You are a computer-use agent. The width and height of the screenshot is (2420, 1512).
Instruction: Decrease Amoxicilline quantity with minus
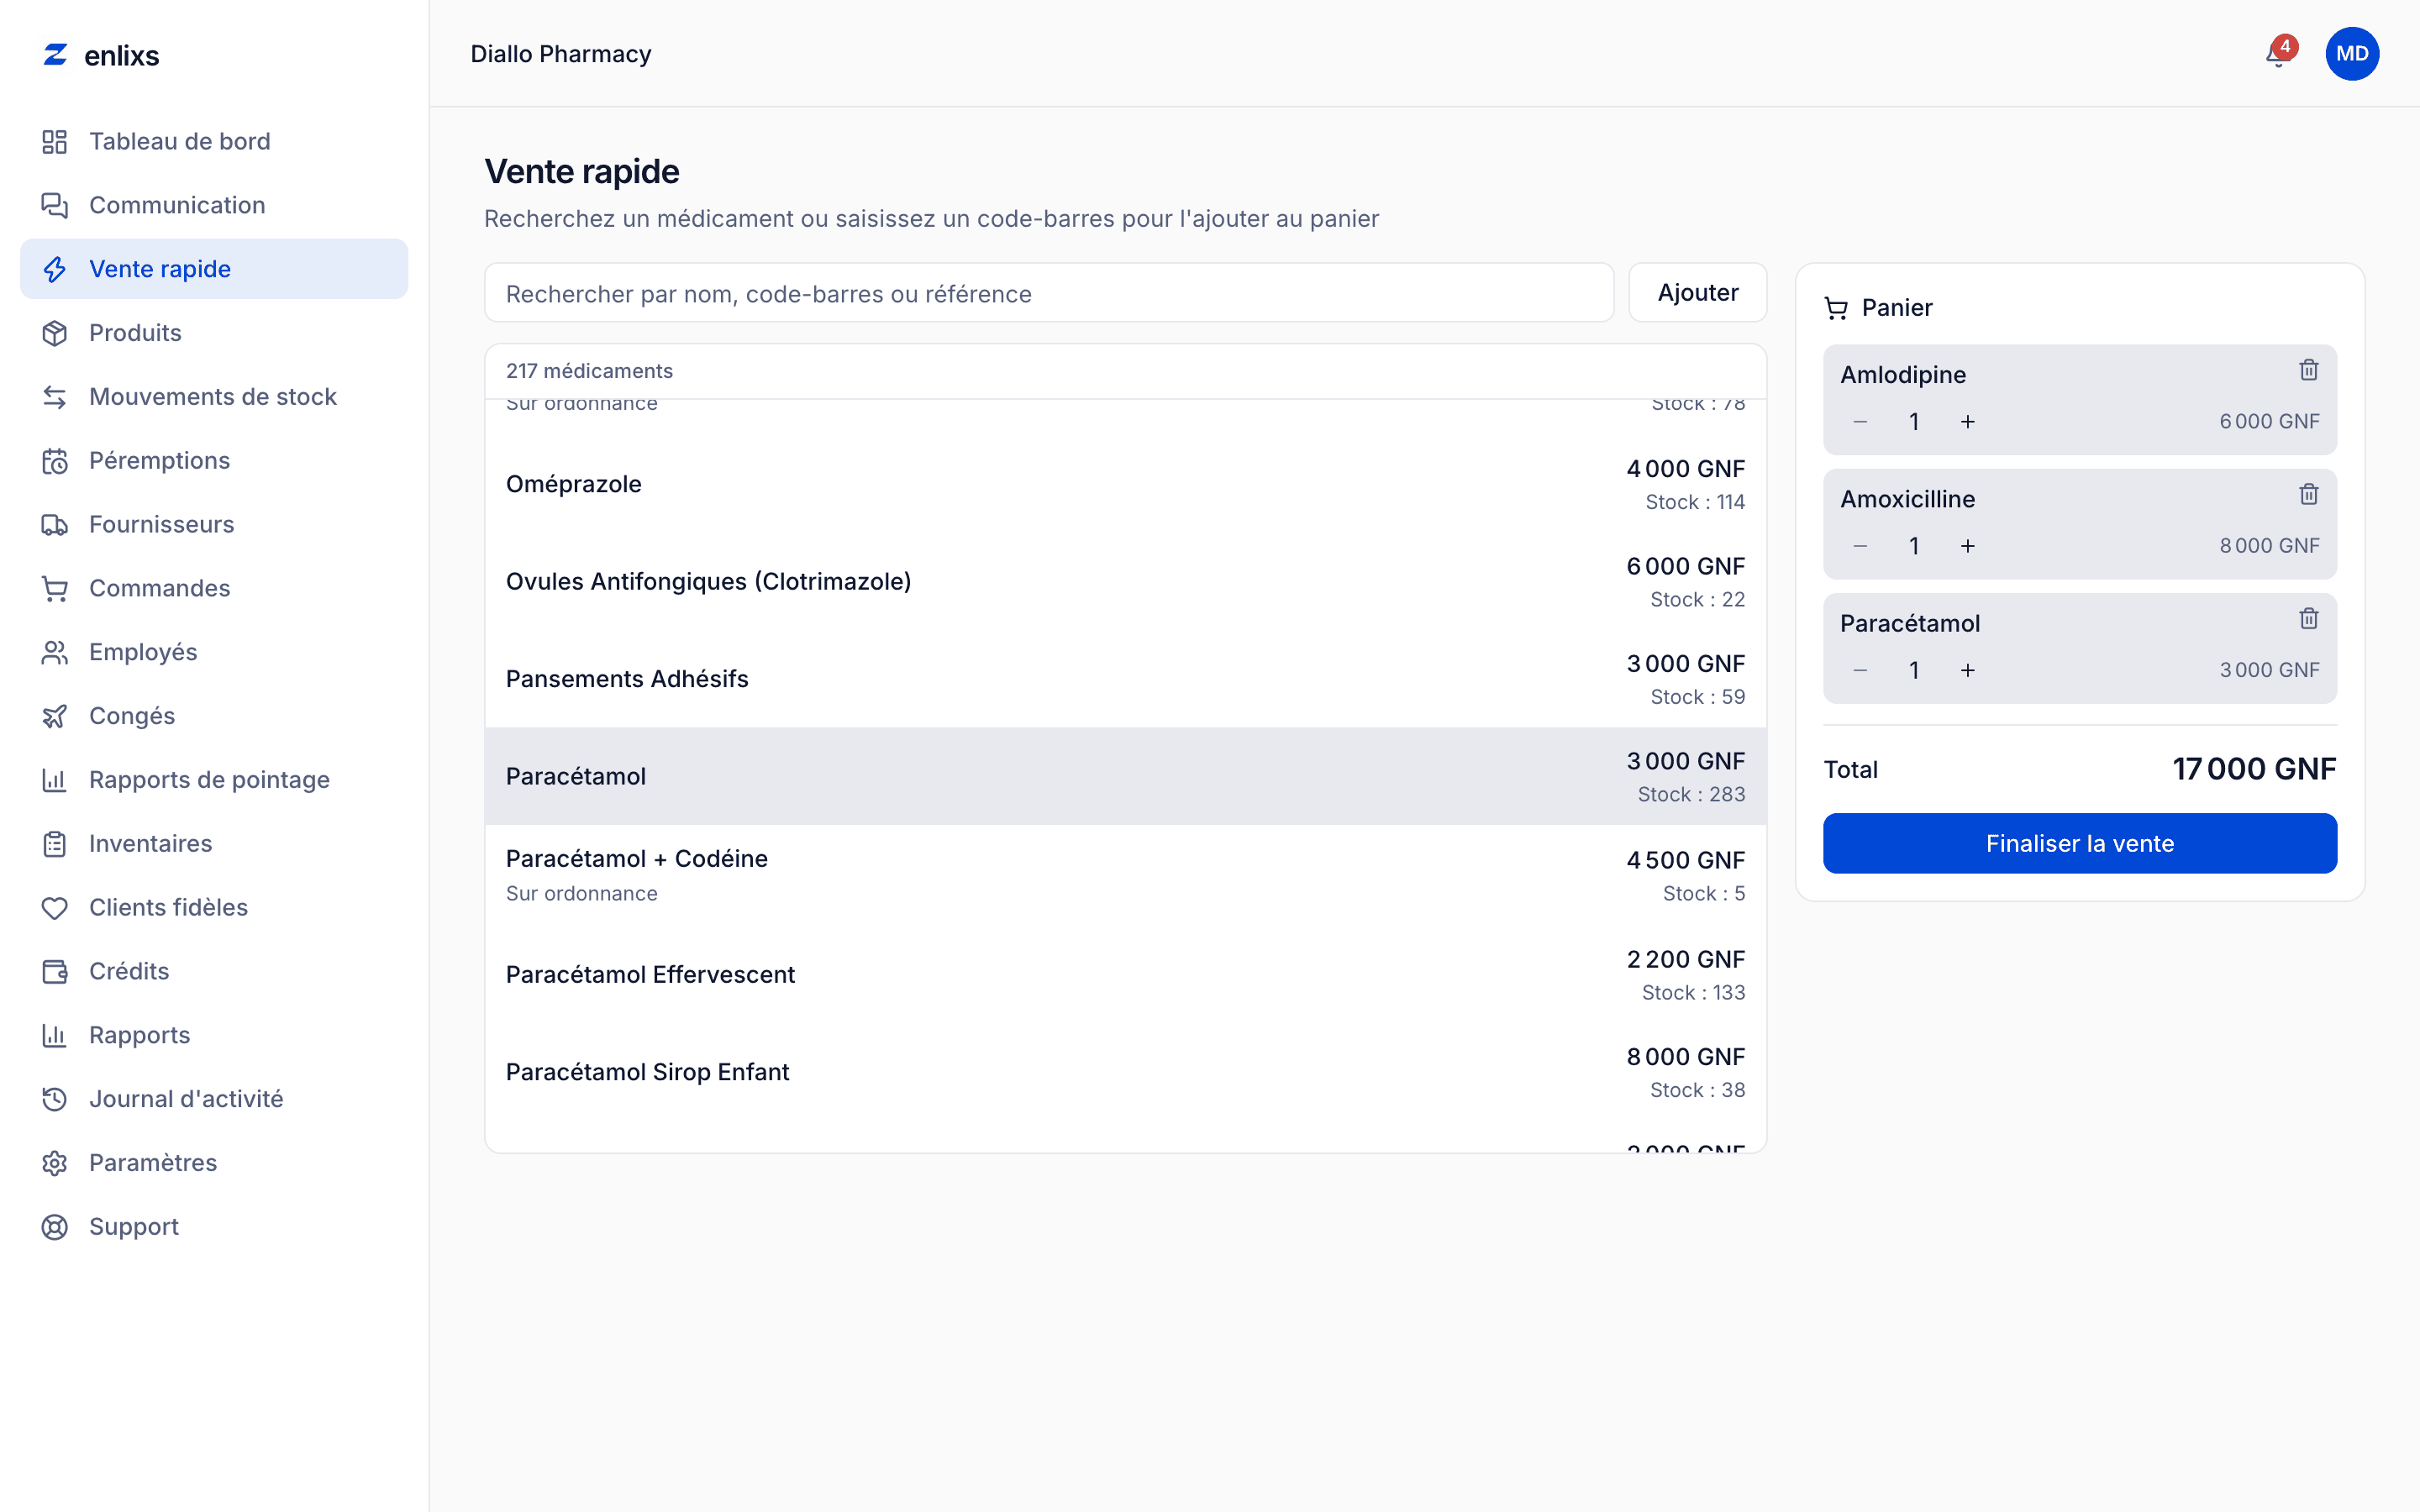click(x=1860, y=546)
